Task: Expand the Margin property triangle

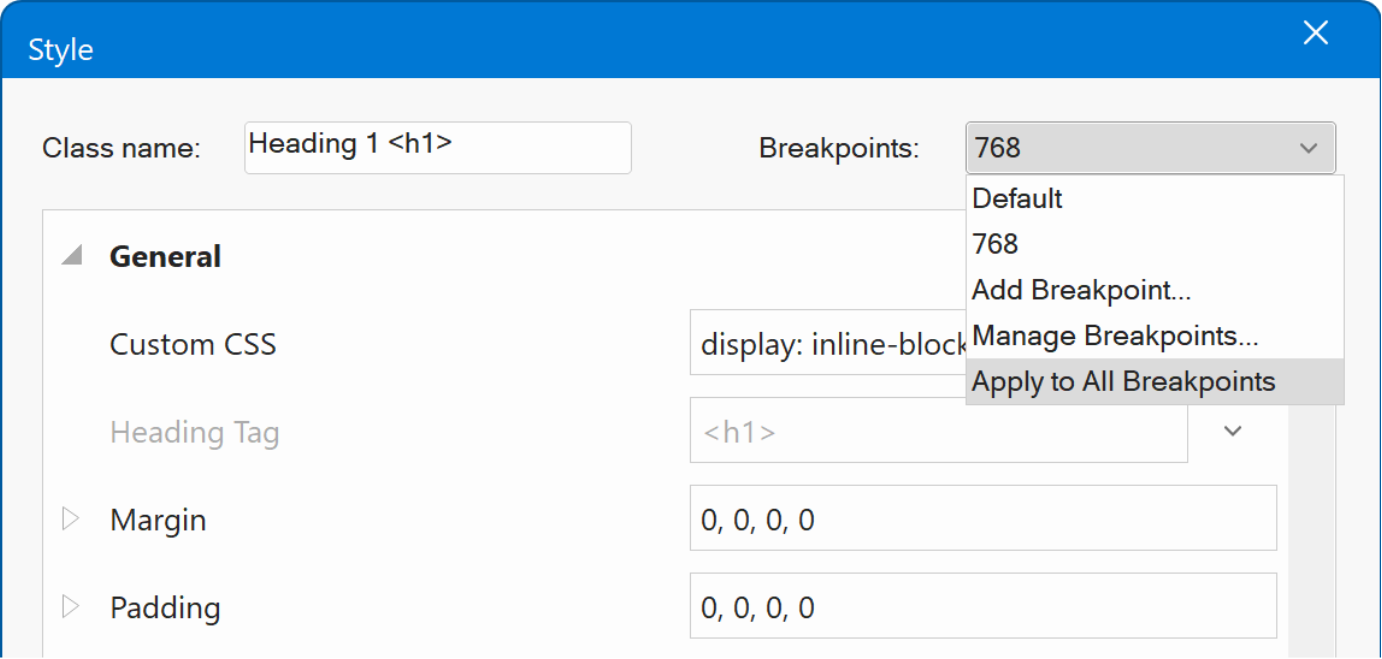Action: coord(70,520)
